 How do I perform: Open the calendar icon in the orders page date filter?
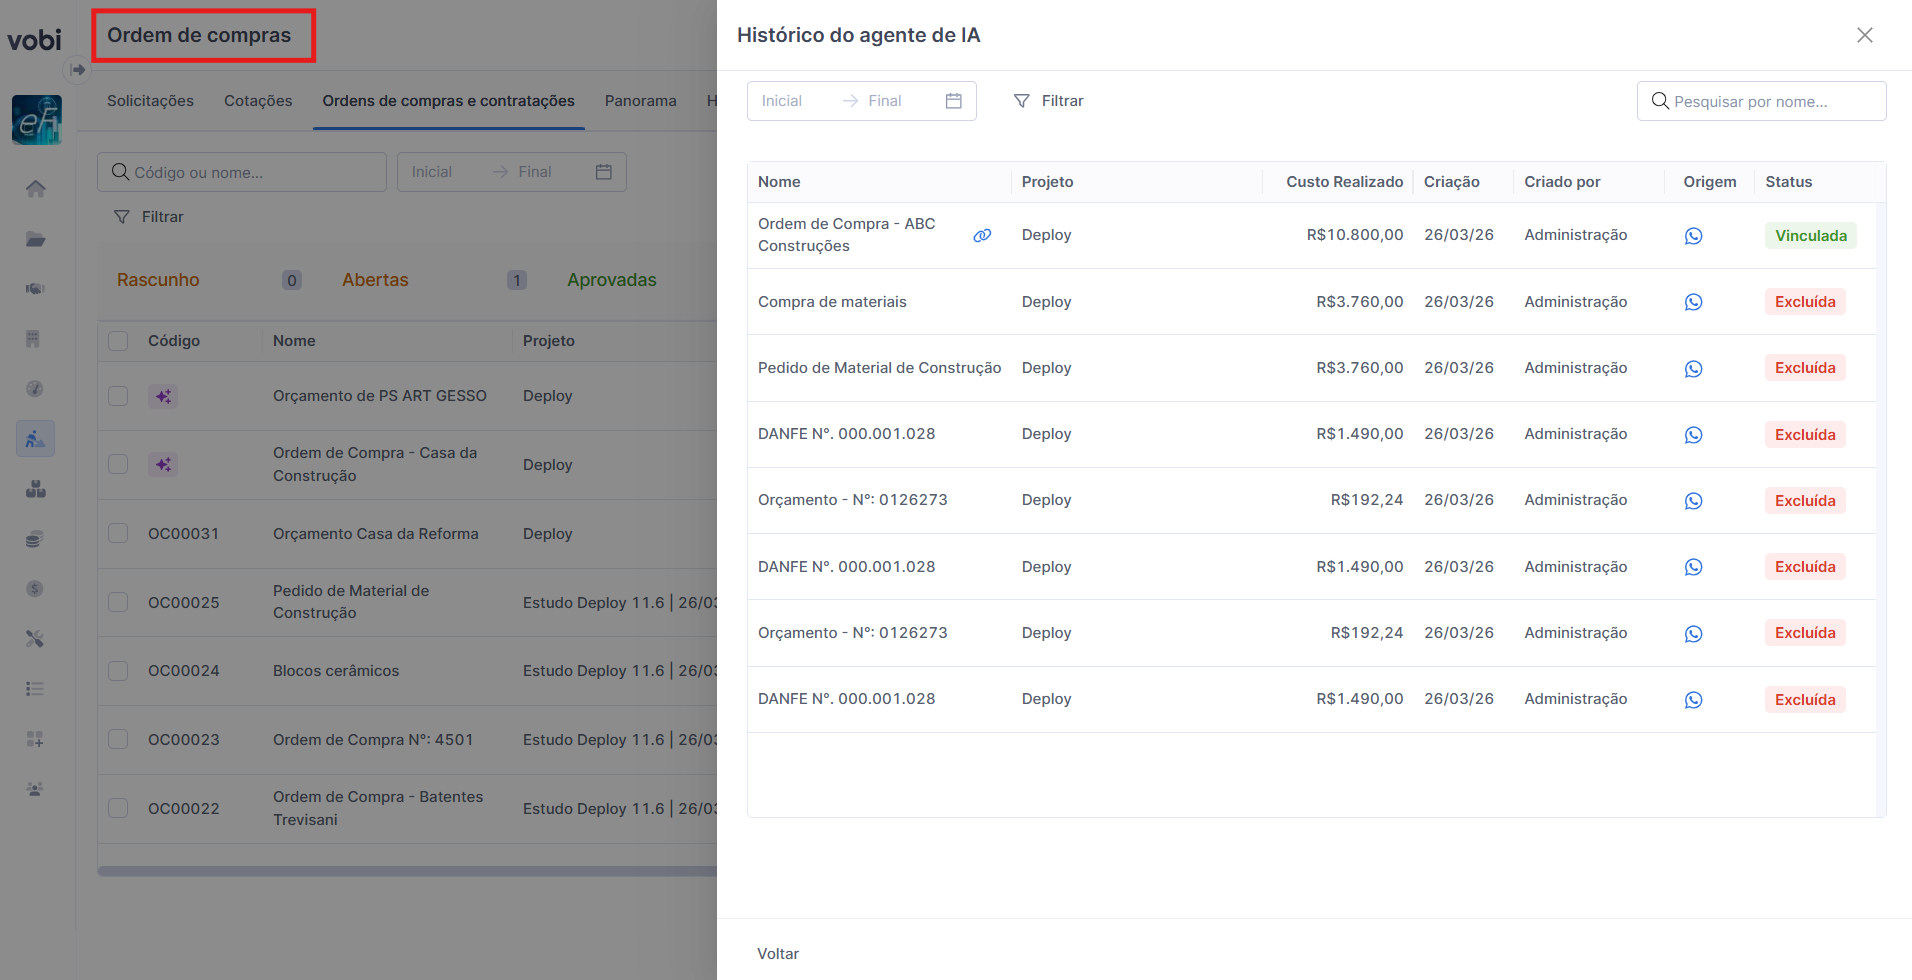pyautogui.click(x=604, y=172)
